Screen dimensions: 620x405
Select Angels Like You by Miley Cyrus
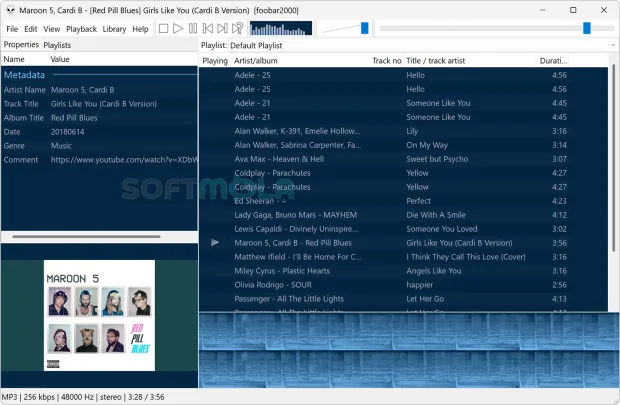coord(403,271)
